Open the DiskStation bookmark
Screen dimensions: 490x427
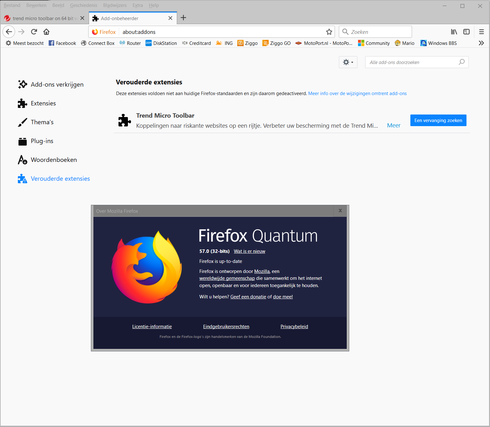click(x=161, y=43)
